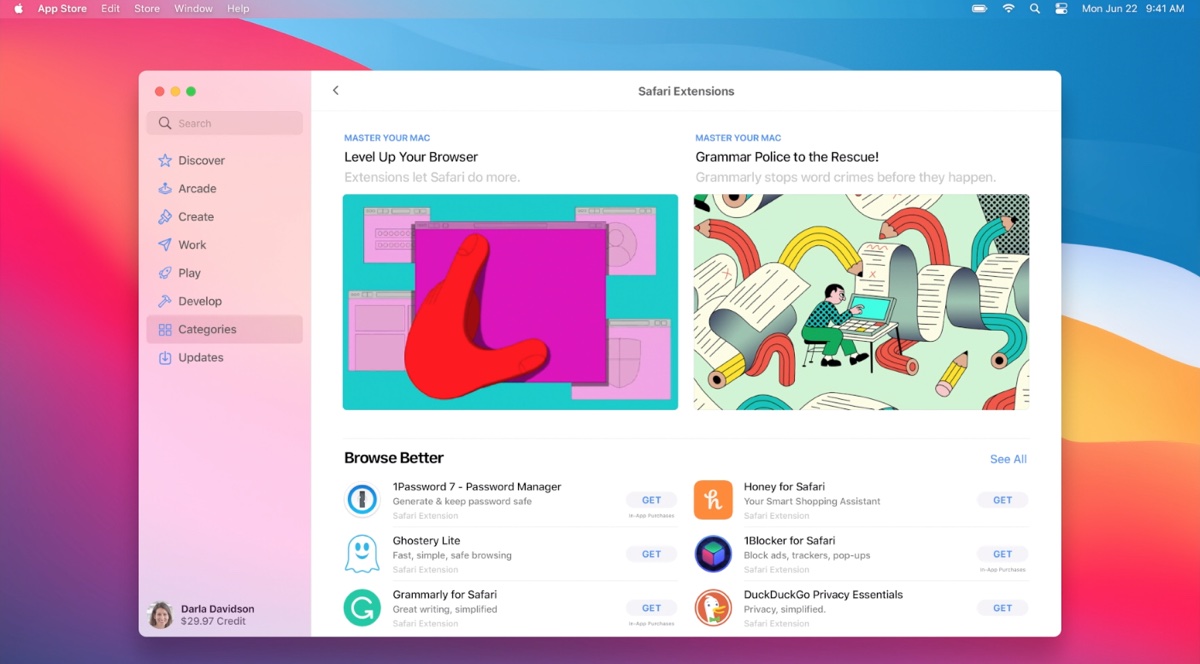Select the Create paintbrush icon
The image size is (1200, 664).
[x=165, y=216]
